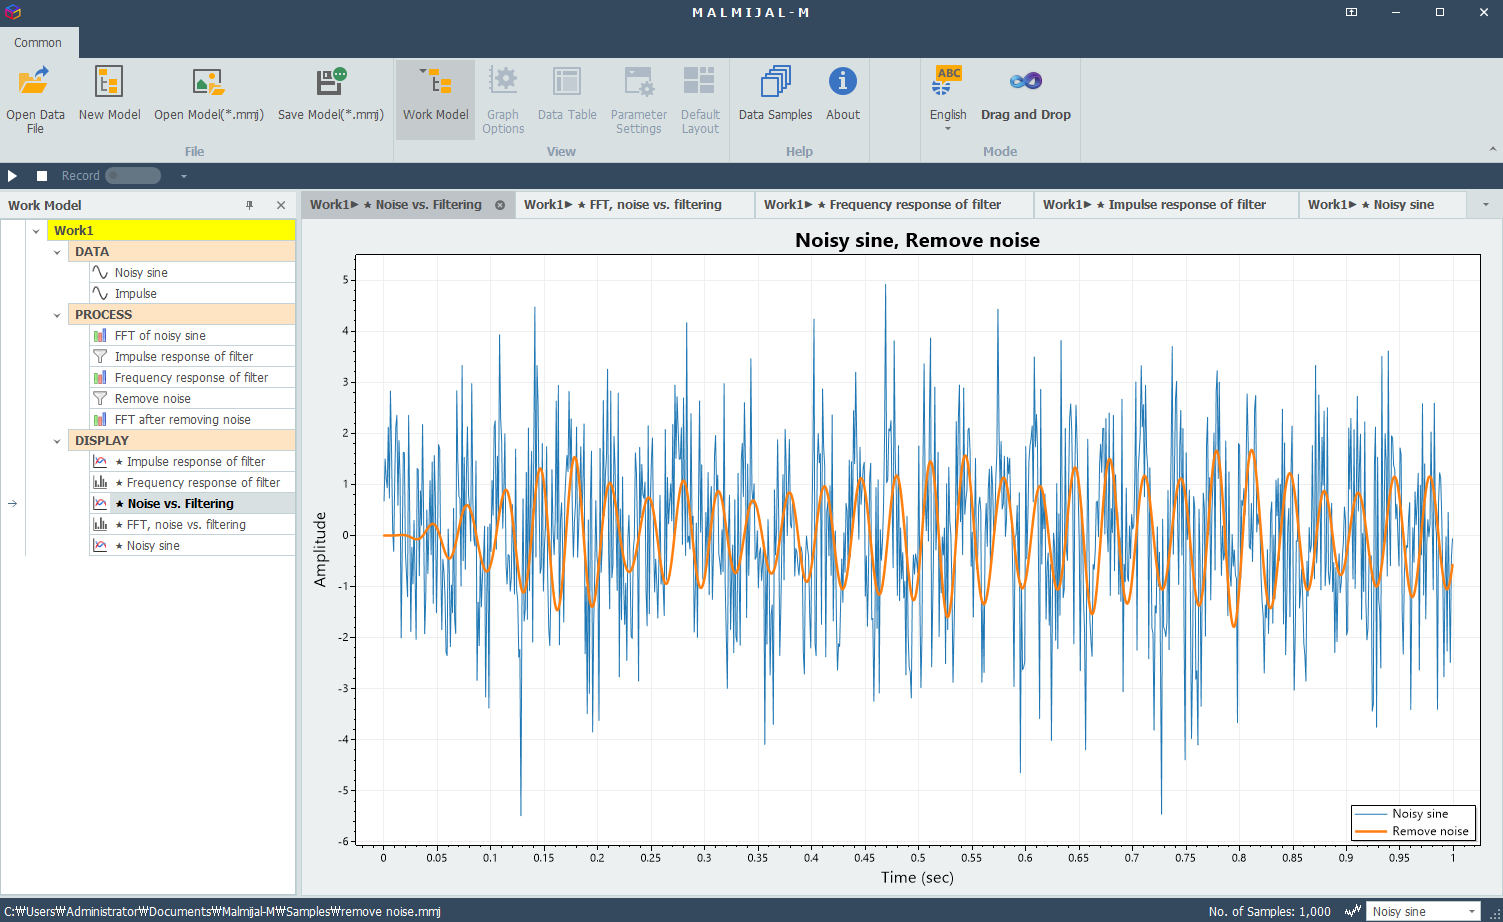Select the Common ribbon tab

(38, 43)
